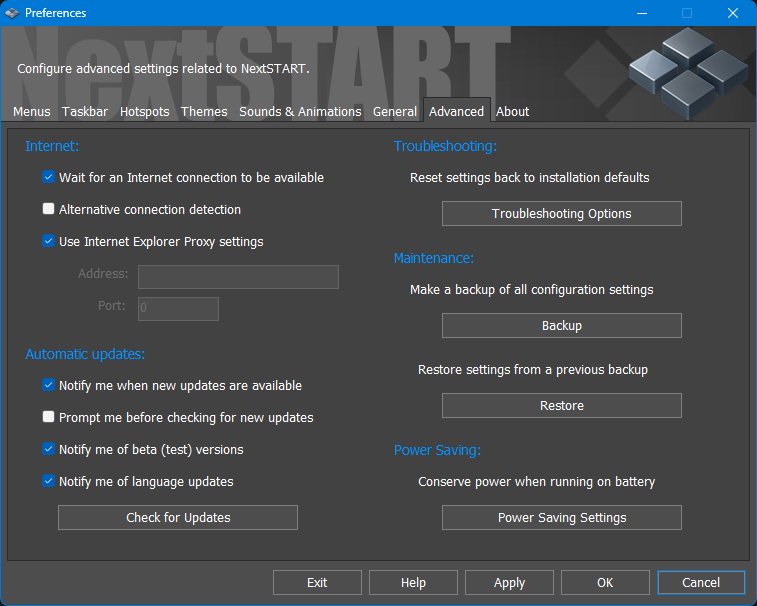Uncheck Wait for an Internet connection checkbox
This screenshot has width=757, height=606.
click(48, 177)
